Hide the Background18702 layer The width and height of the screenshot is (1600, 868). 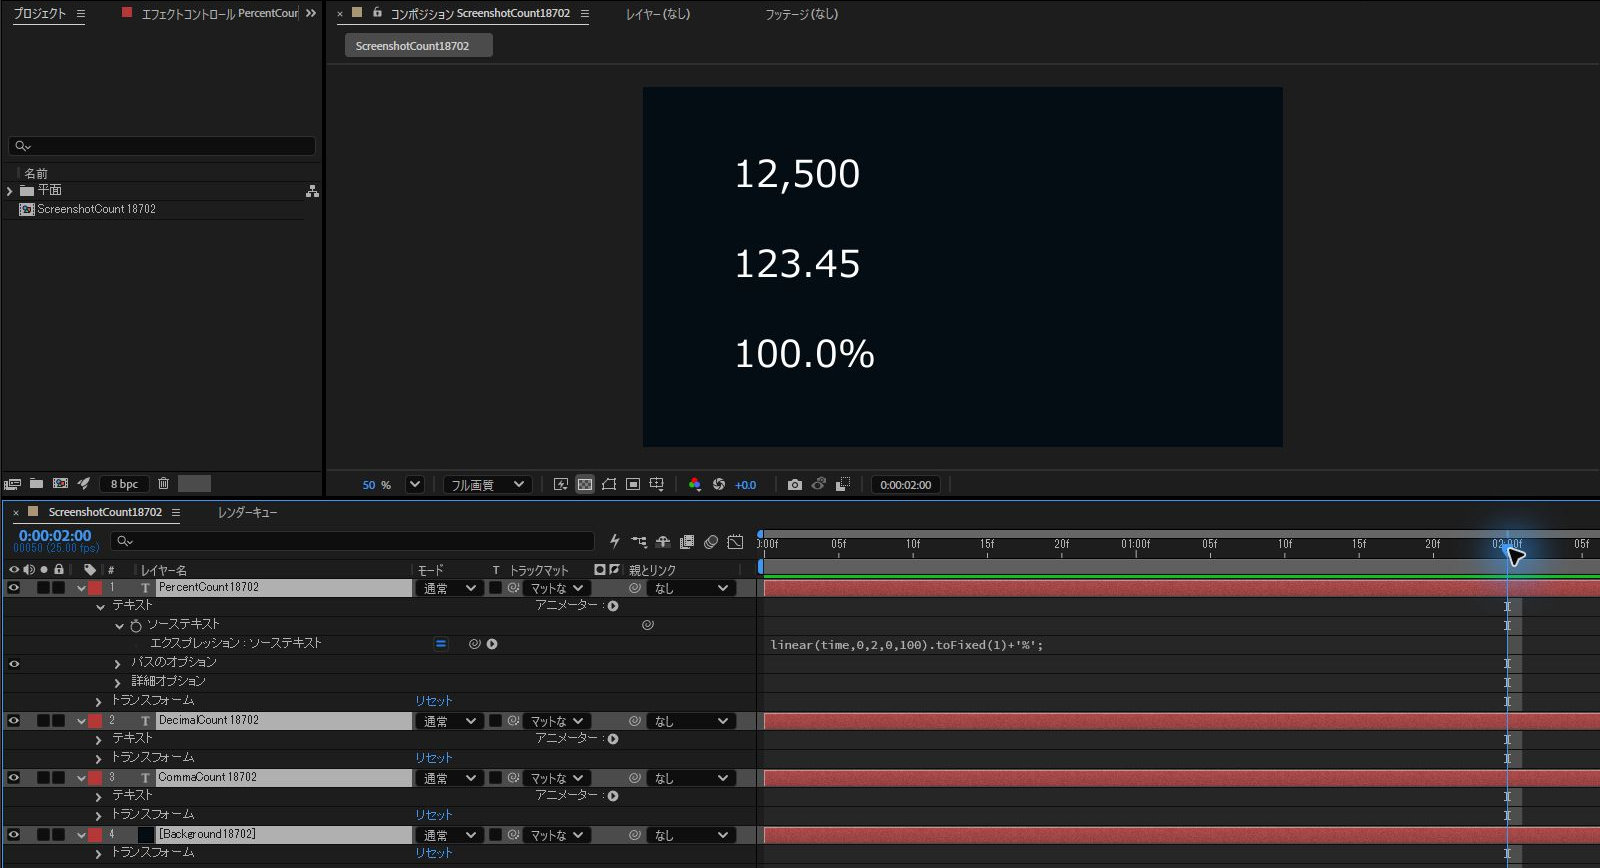pyautogui.click(x=14, y=835)
